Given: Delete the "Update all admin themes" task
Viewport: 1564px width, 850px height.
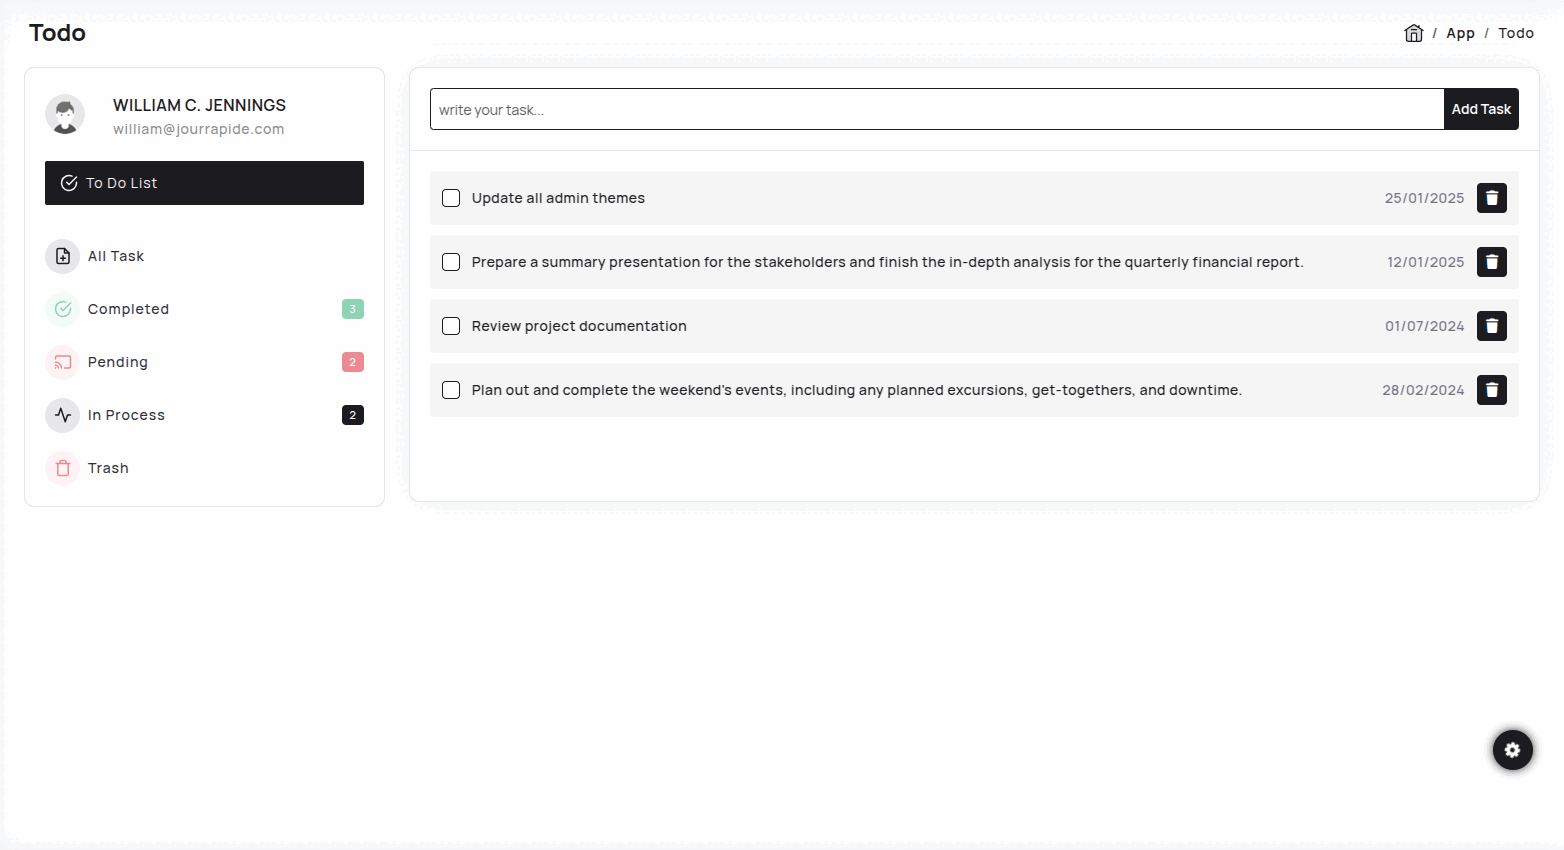Looking at the screenshot, I should pyautogui.click(x=1491, y=198).
